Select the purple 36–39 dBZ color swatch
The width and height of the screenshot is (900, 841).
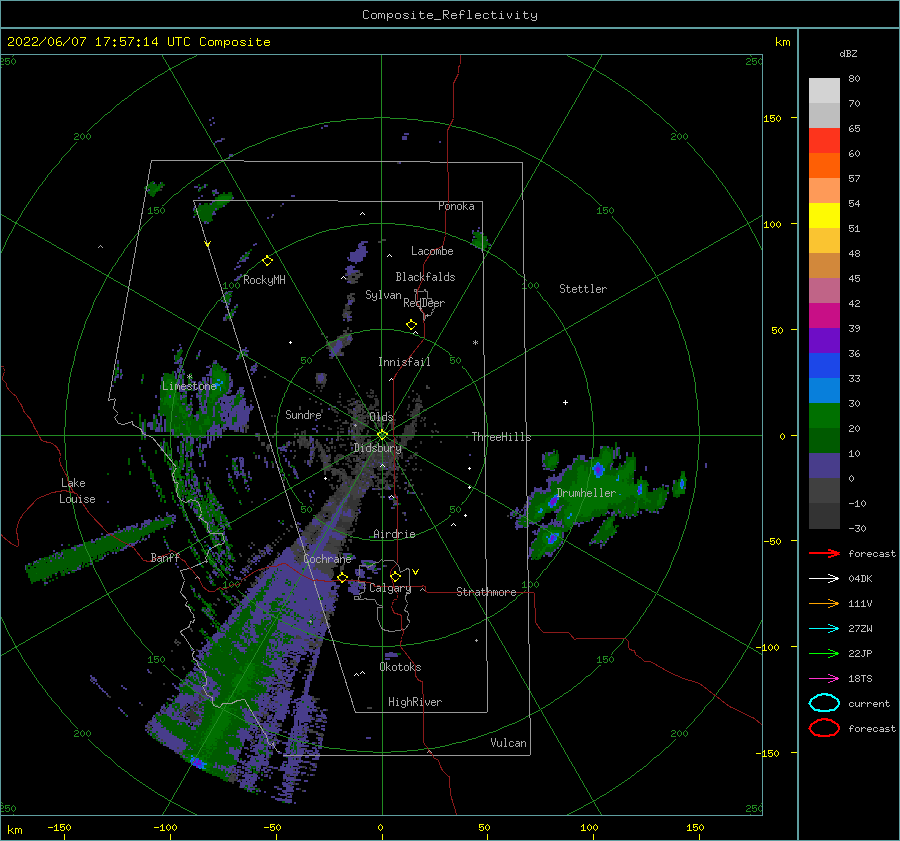(x=824, y=340)
